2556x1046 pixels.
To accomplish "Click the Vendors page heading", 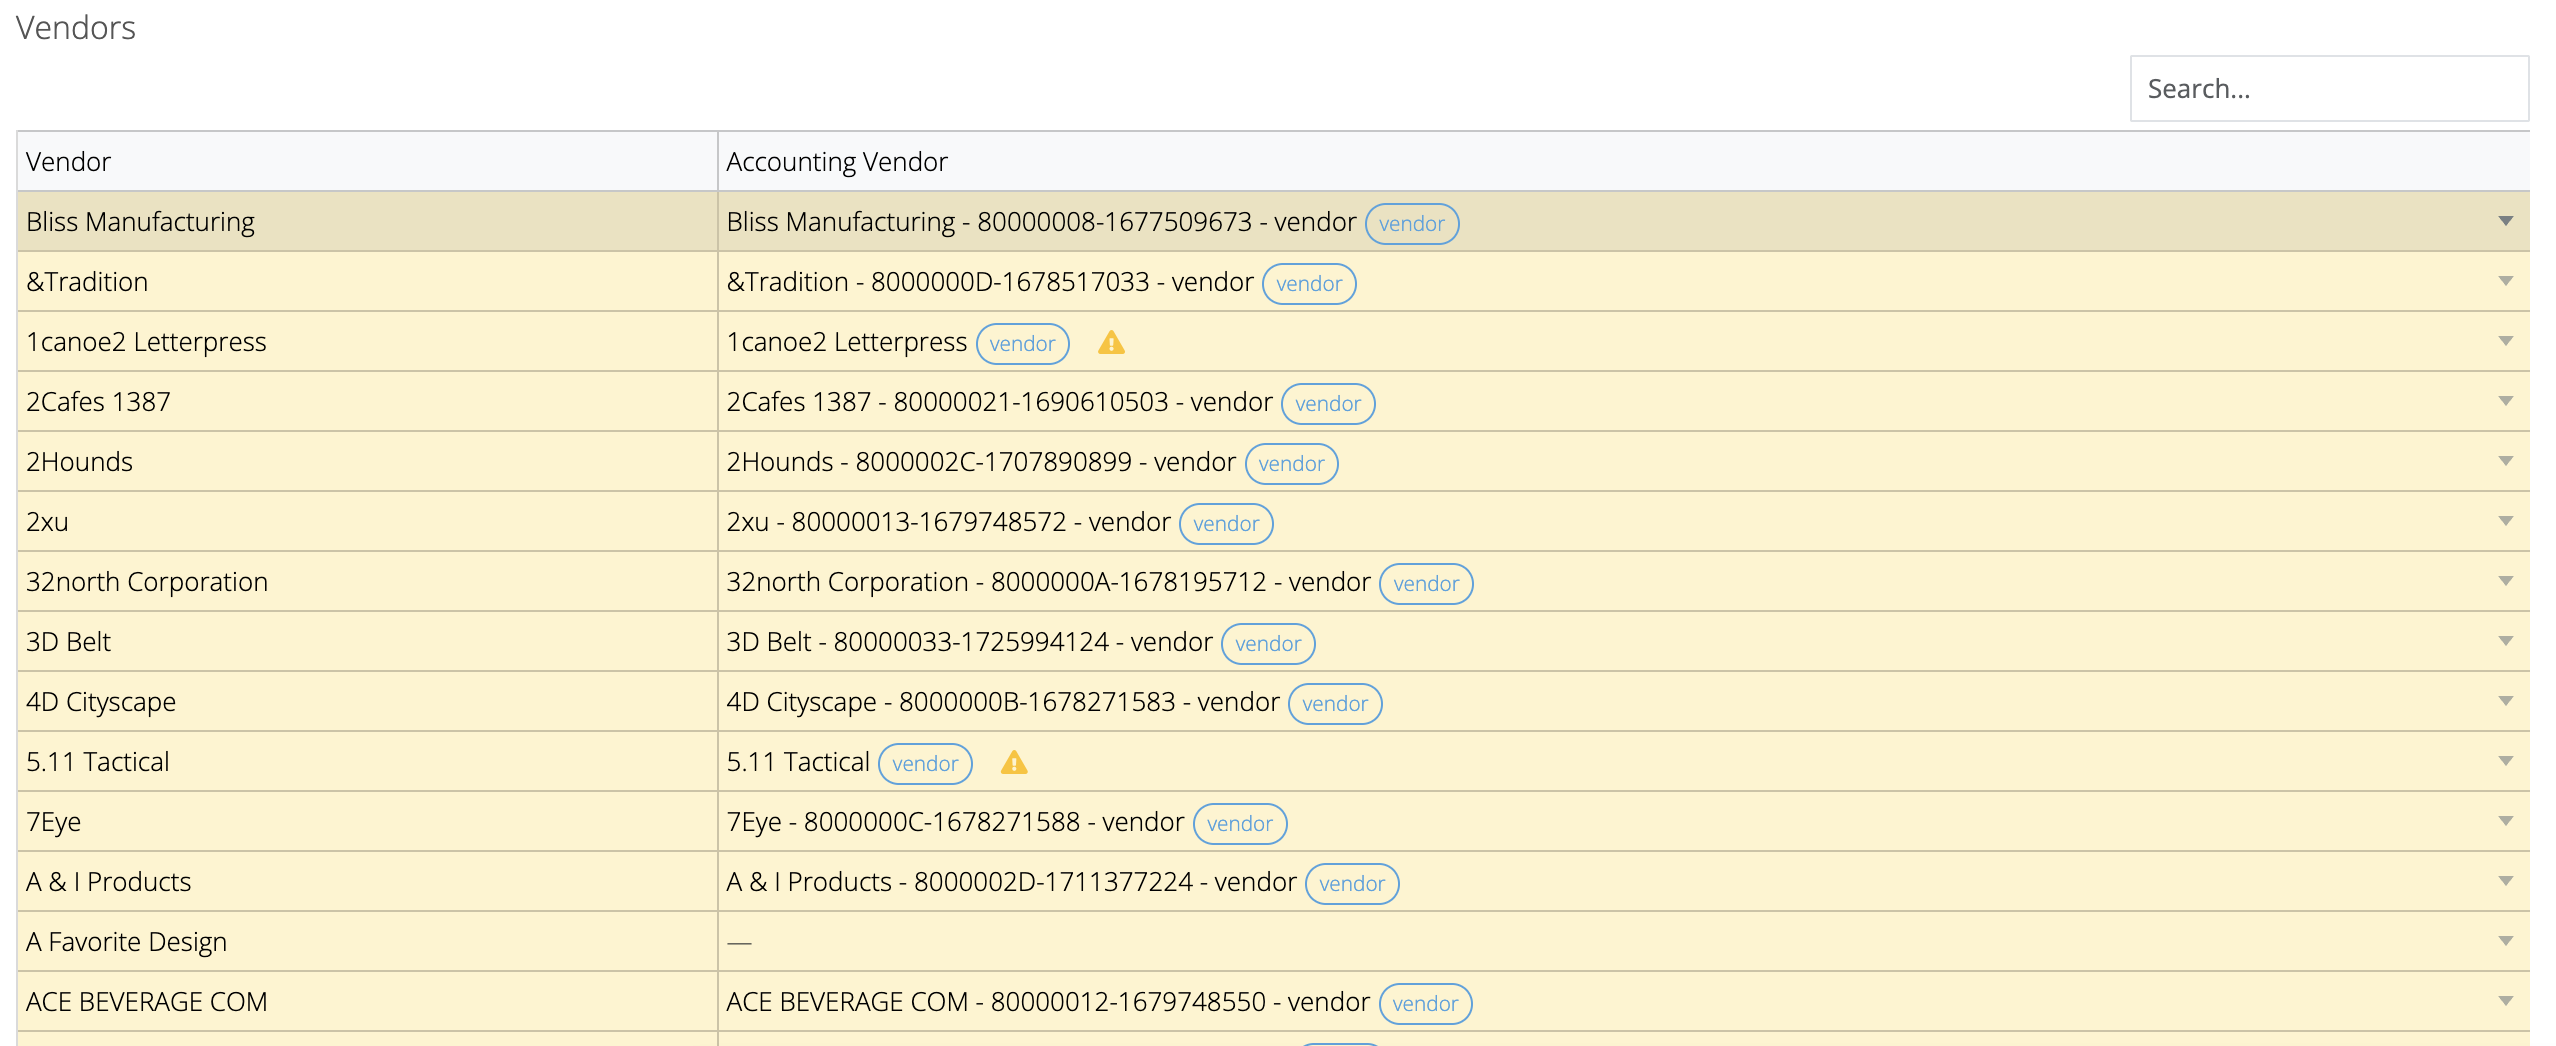I will 76,27.
